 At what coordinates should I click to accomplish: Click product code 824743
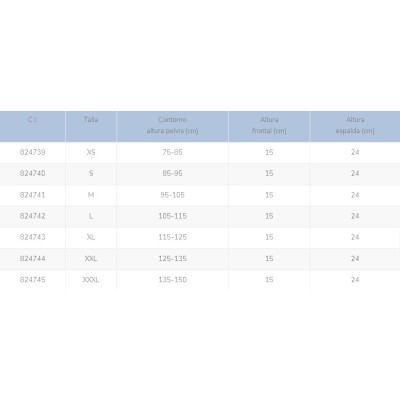point(32,237)
